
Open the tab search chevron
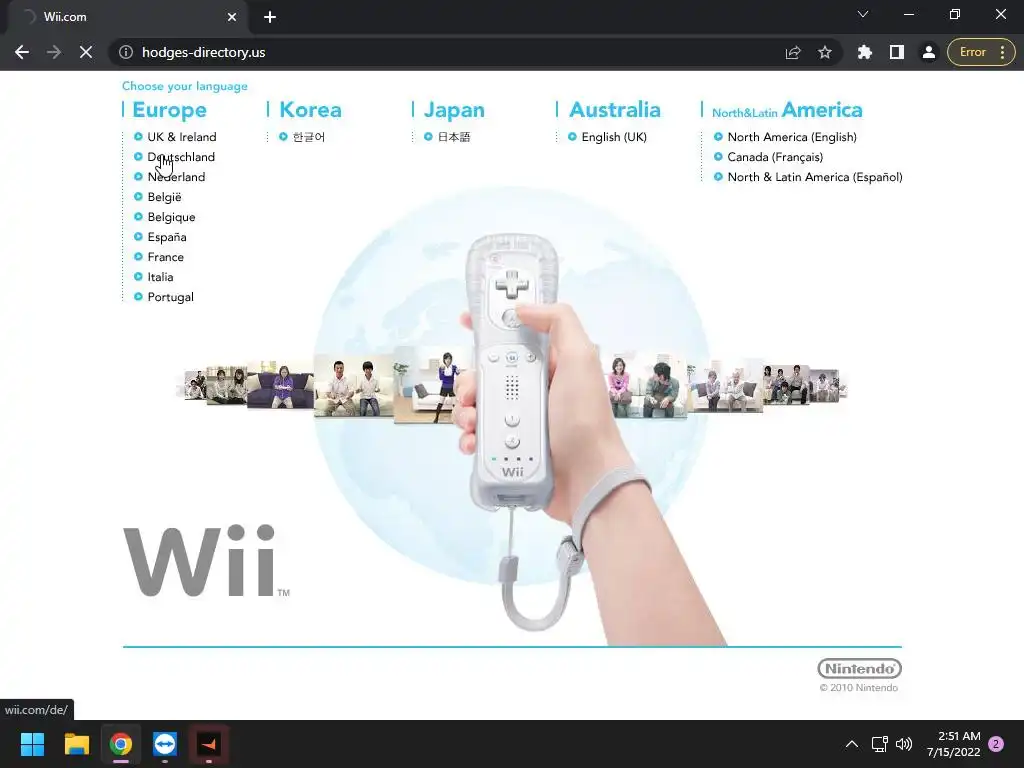point(863,14)
